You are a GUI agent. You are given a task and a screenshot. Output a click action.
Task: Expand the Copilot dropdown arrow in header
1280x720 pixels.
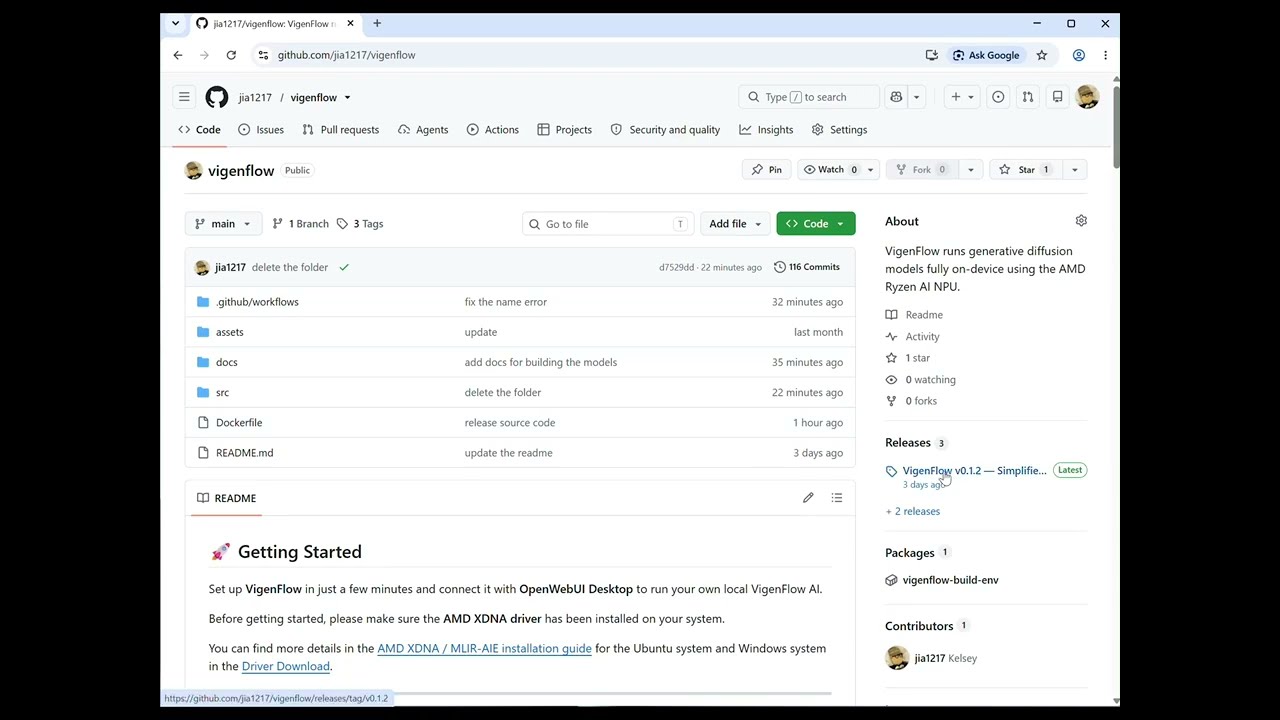coord(916,97)
